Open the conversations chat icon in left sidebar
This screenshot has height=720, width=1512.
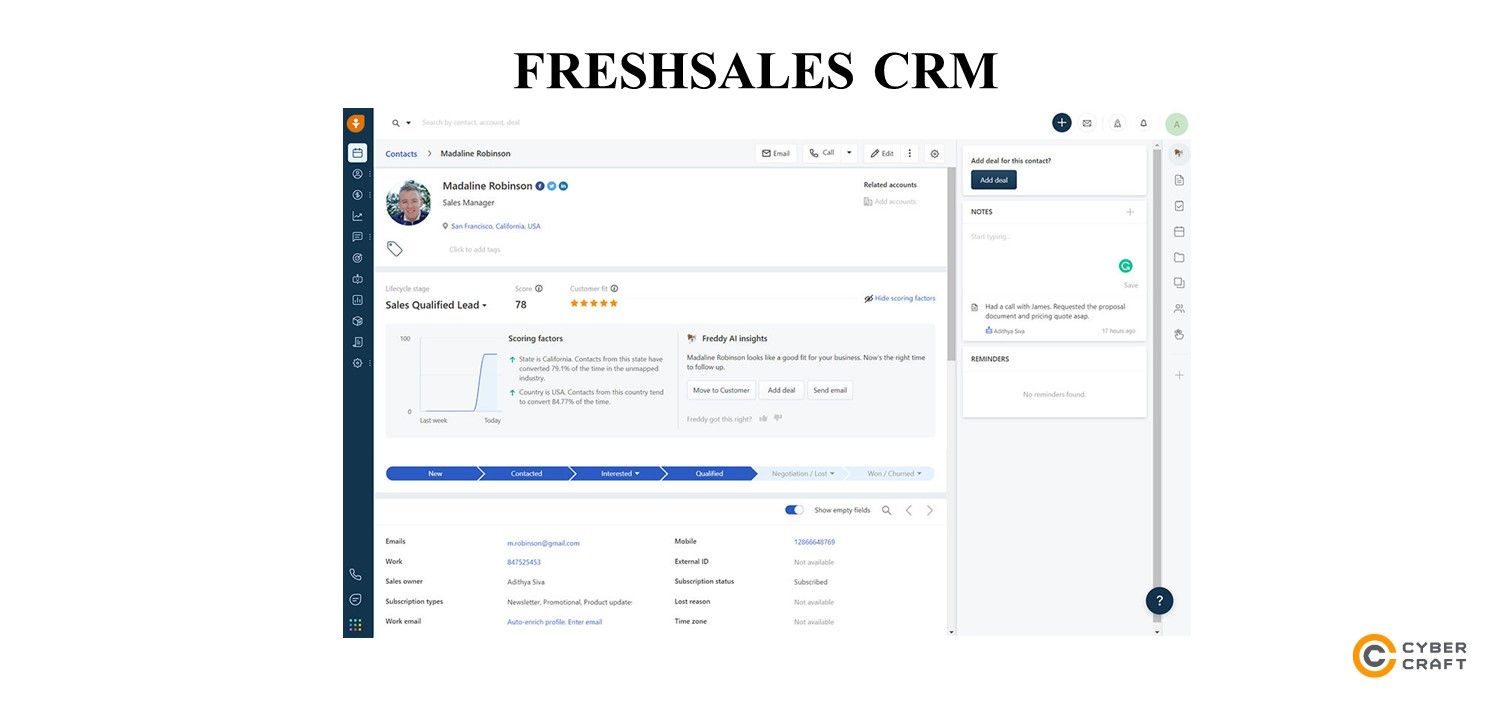tap(357, 237)
